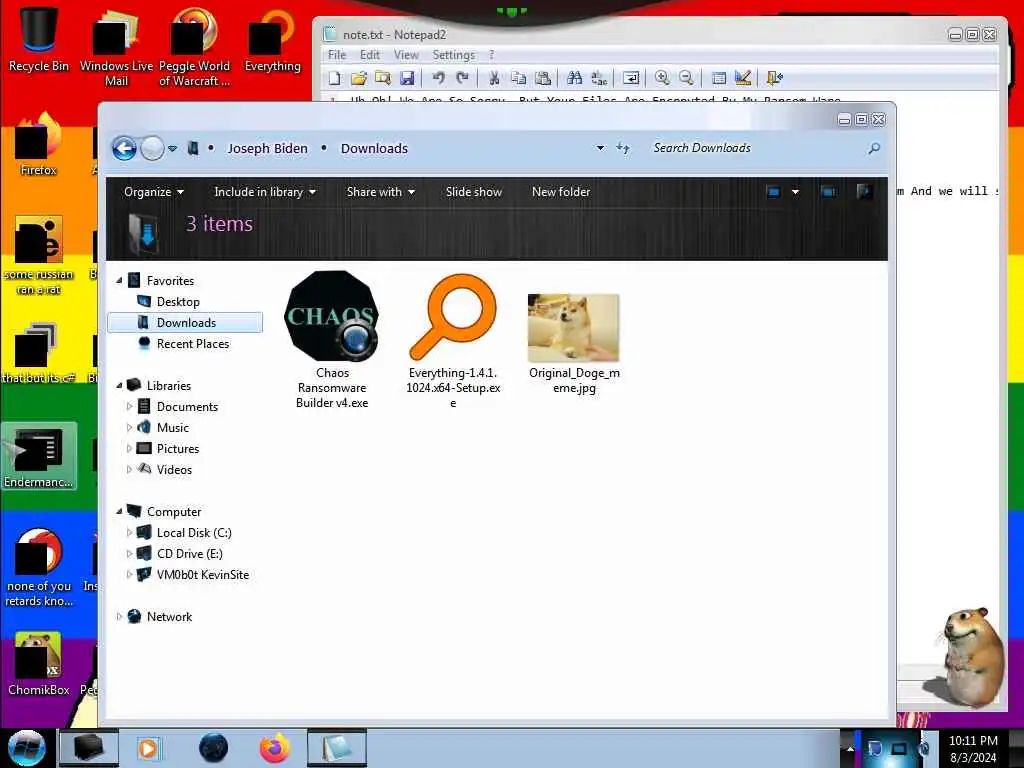This screenshot has width=1024, height=768.
Task: Click the Explorer help icon
Action: [864, 191]
